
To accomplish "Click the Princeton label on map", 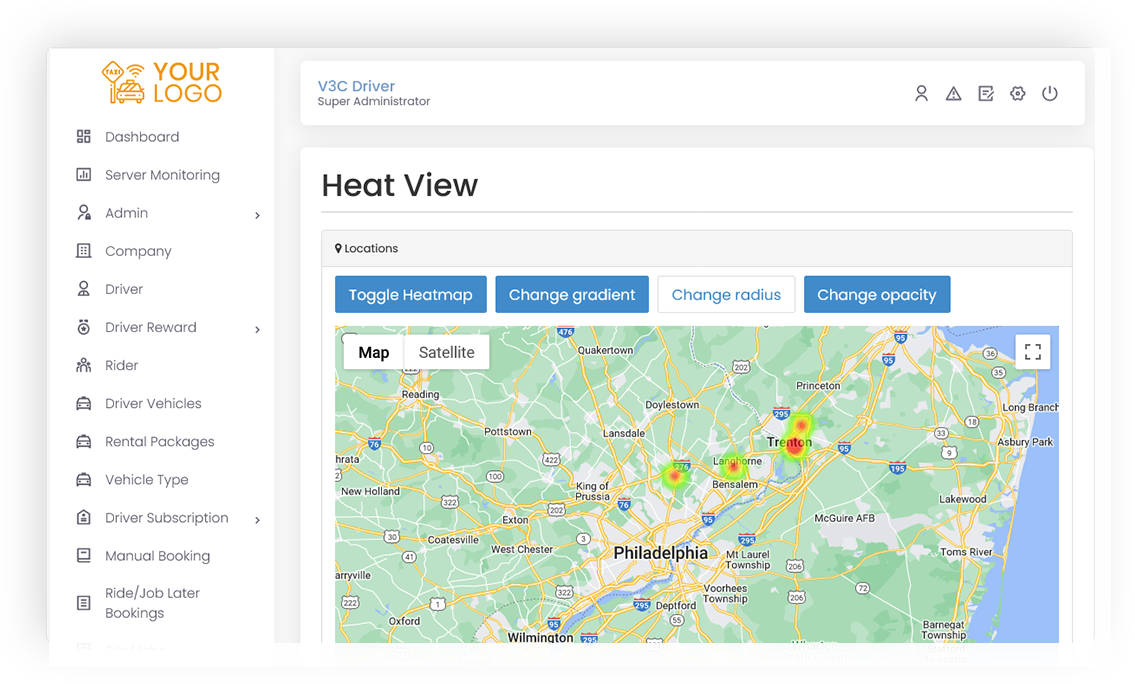I will pyautogui.click(x=818, y=386).
